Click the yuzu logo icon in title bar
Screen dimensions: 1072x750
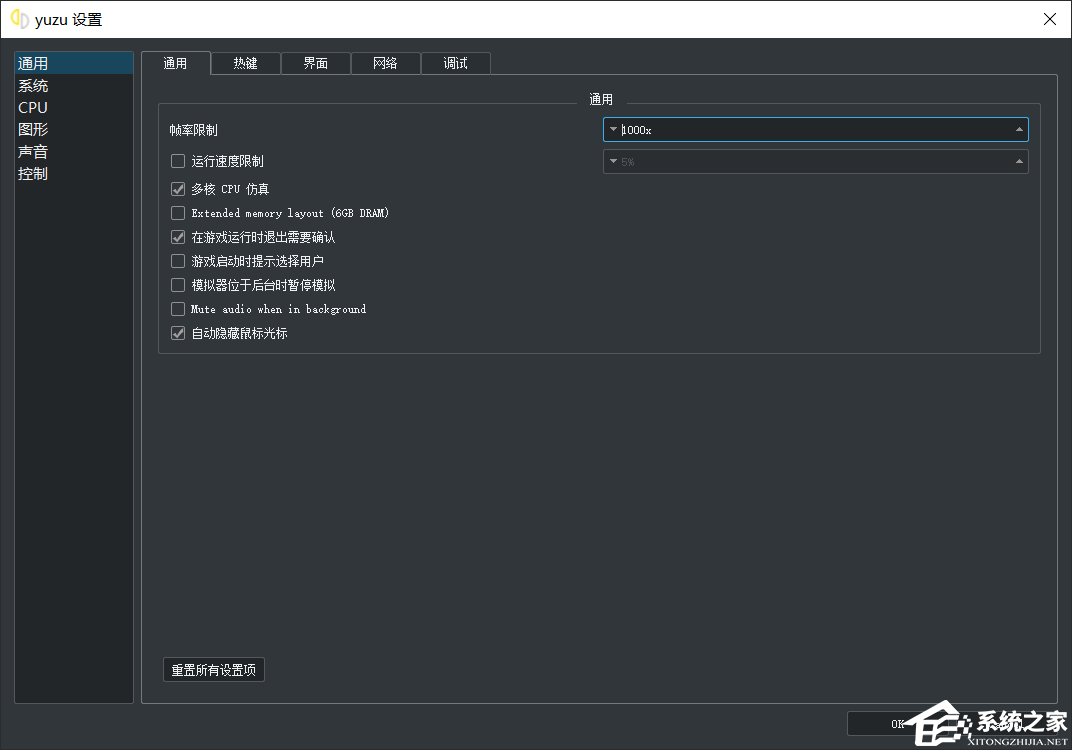tap(19, 19)
